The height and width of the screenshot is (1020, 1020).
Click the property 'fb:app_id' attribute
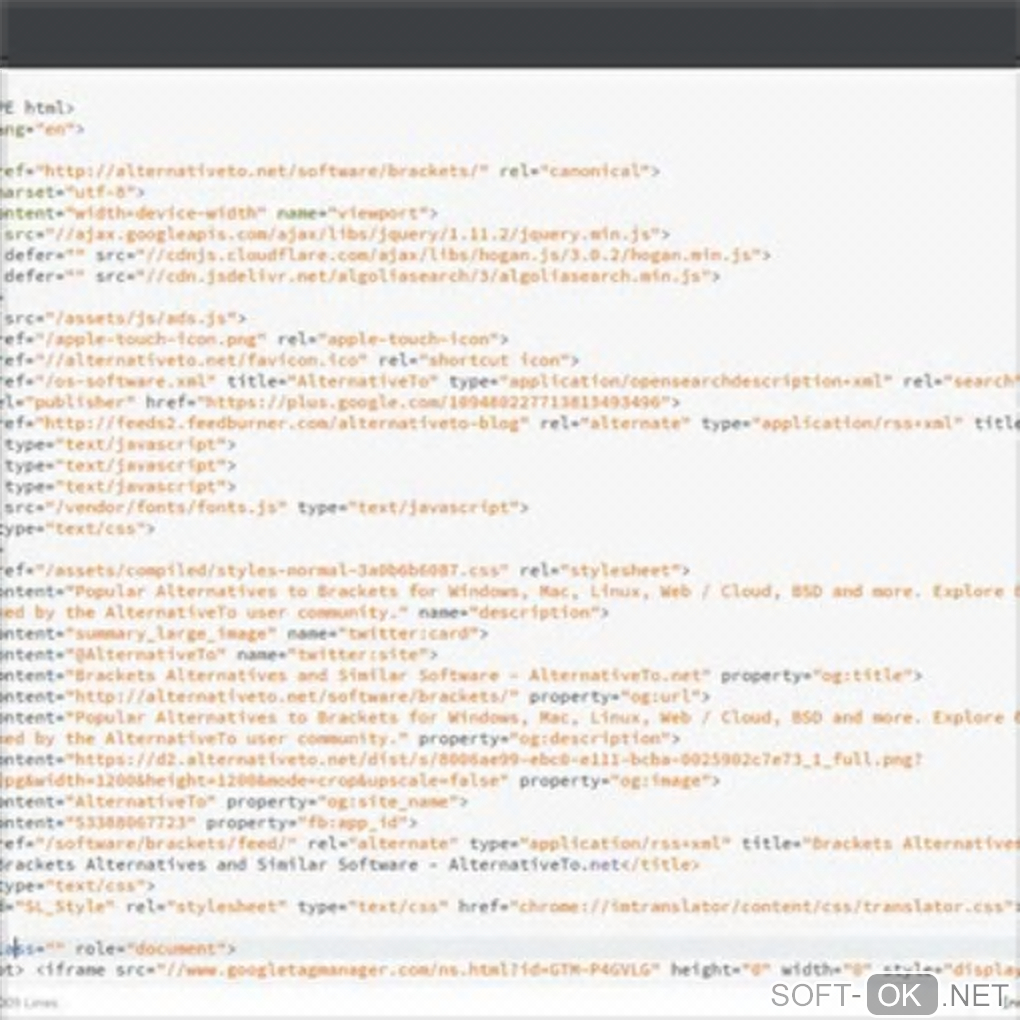click(307, 822)
